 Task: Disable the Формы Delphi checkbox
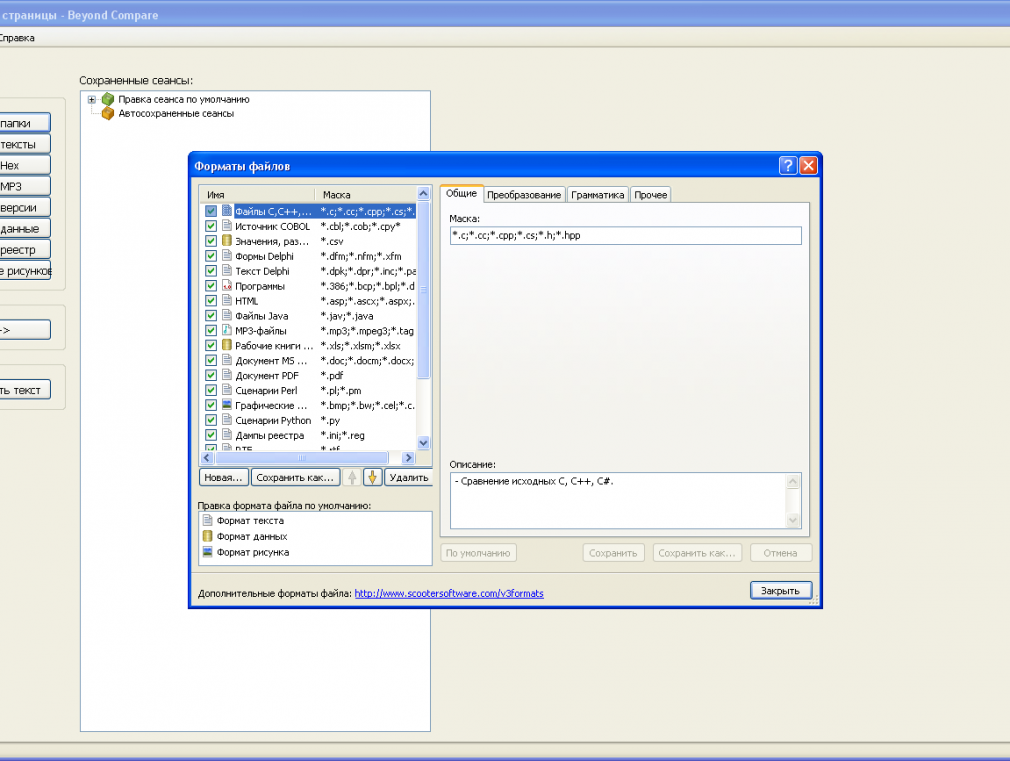(x=211, y=255)
